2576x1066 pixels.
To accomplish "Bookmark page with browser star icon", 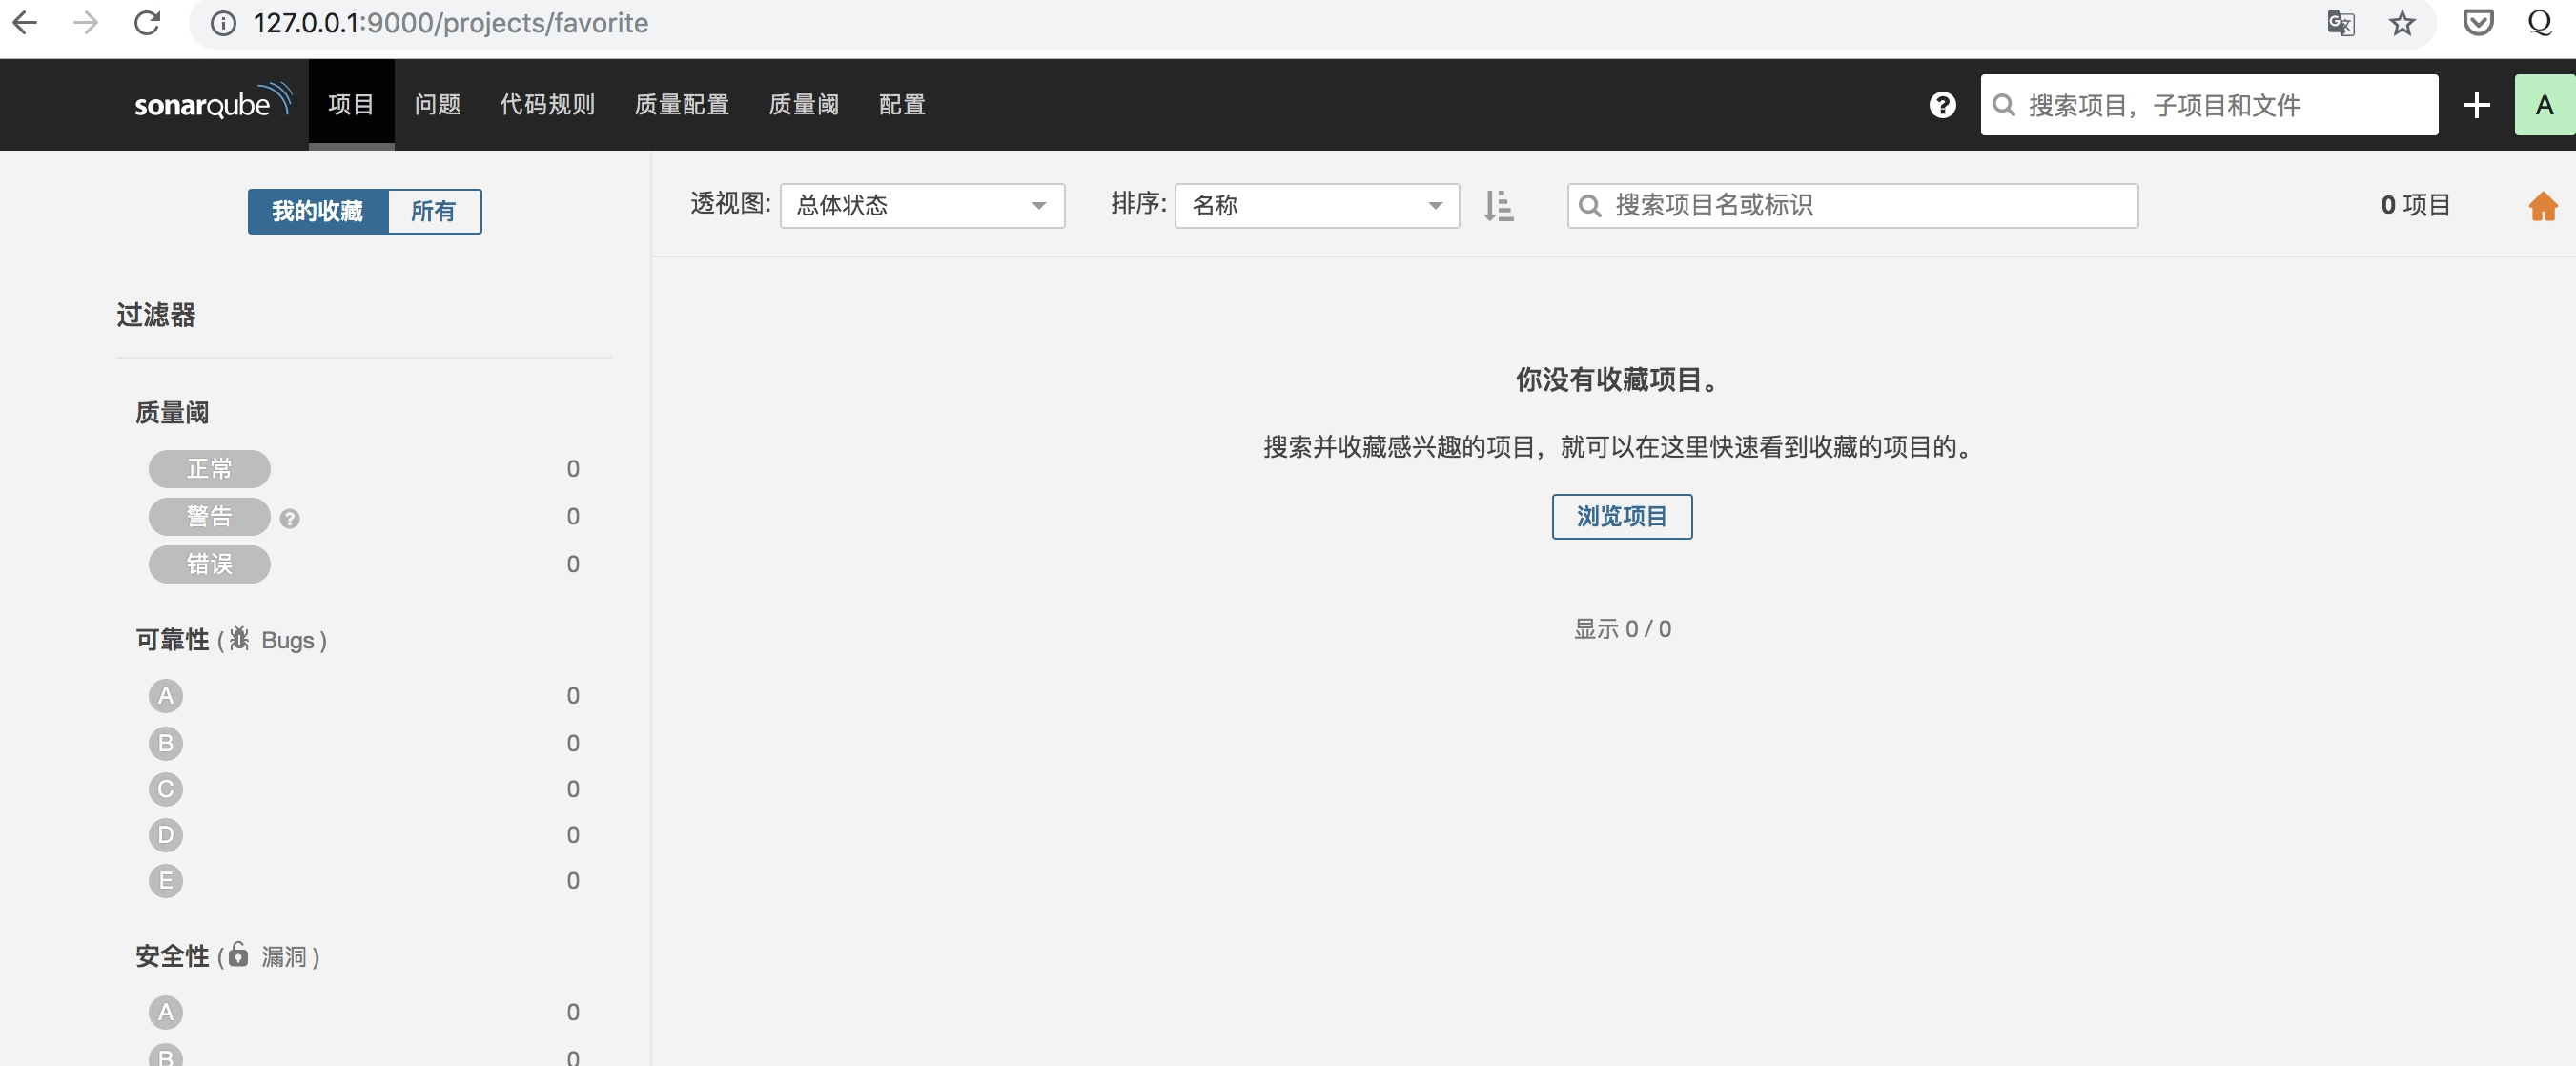I will 2401,23.
